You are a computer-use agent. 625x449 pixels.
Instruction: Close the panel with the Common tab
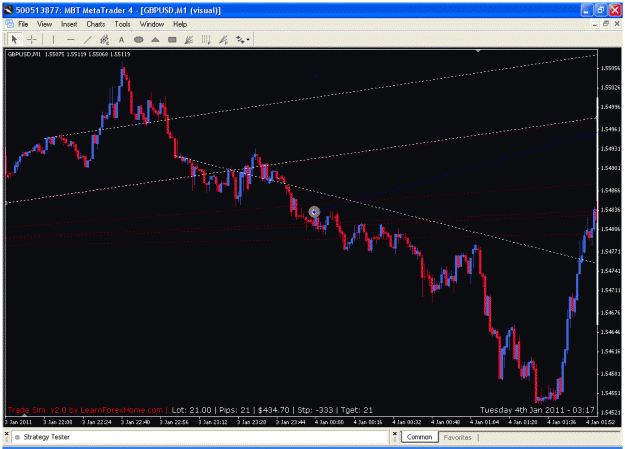pos(395,433)
